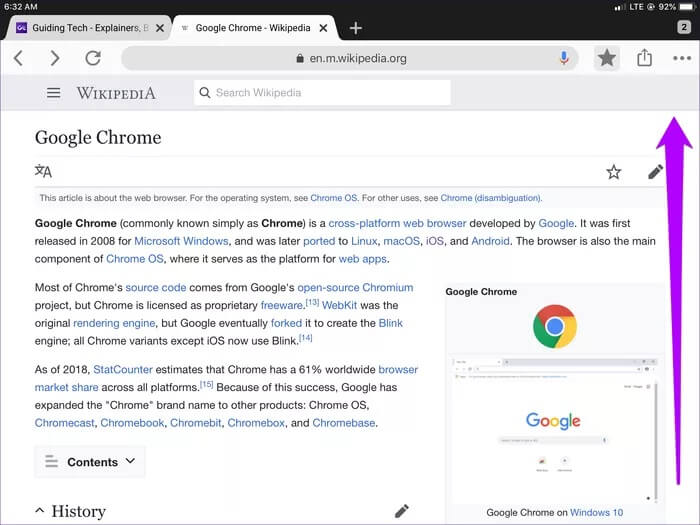Image resolution: width=700 pixels, height=525 pixels.
Task: Open the Linux link
Action: tap(364, 241)
